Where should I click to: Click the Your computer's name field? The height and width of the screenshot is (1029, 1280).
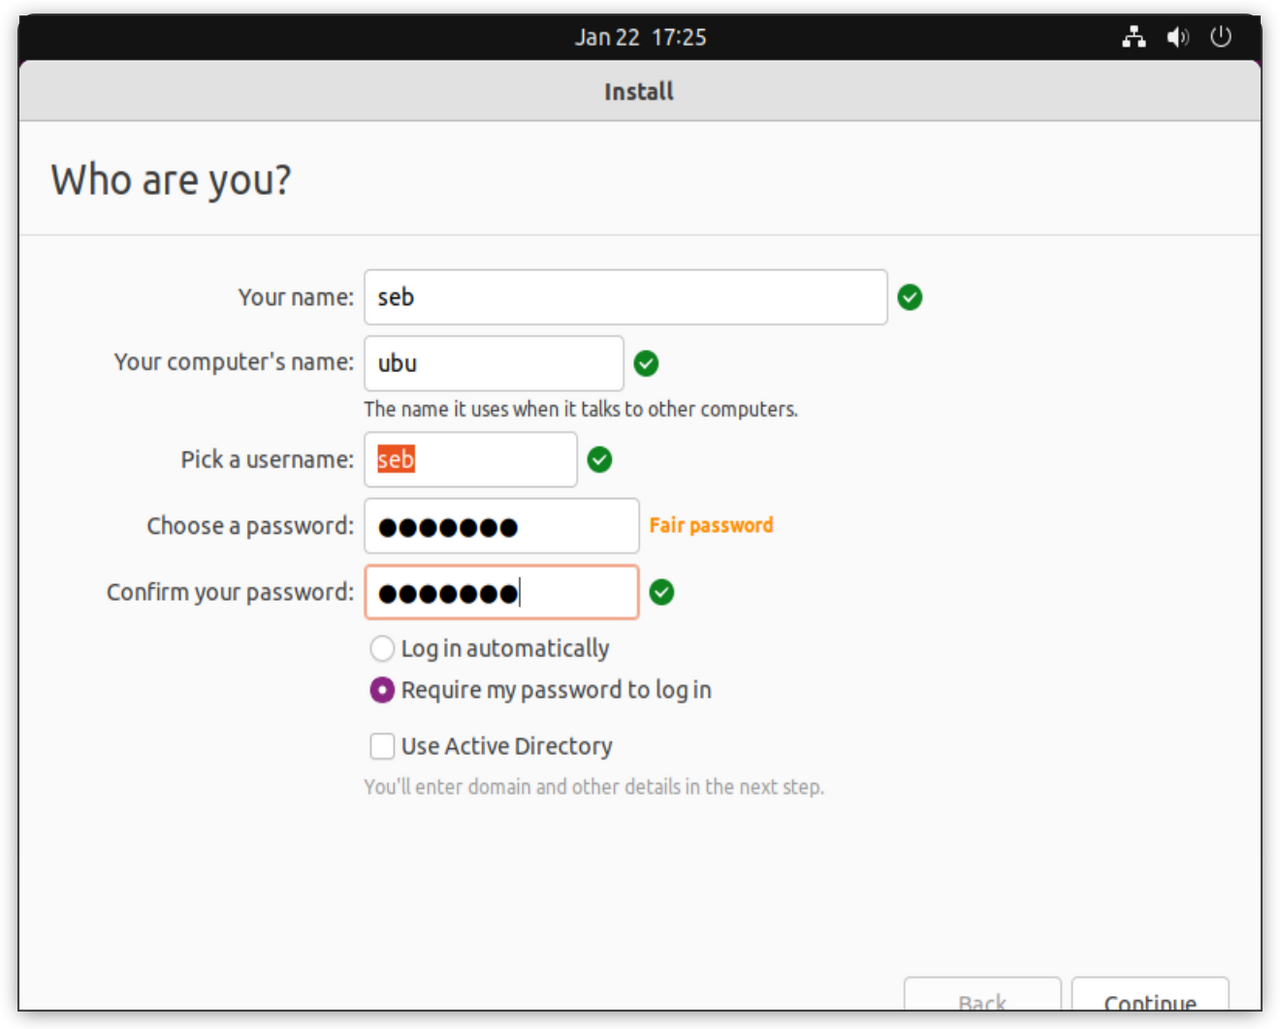pos(493,364)
